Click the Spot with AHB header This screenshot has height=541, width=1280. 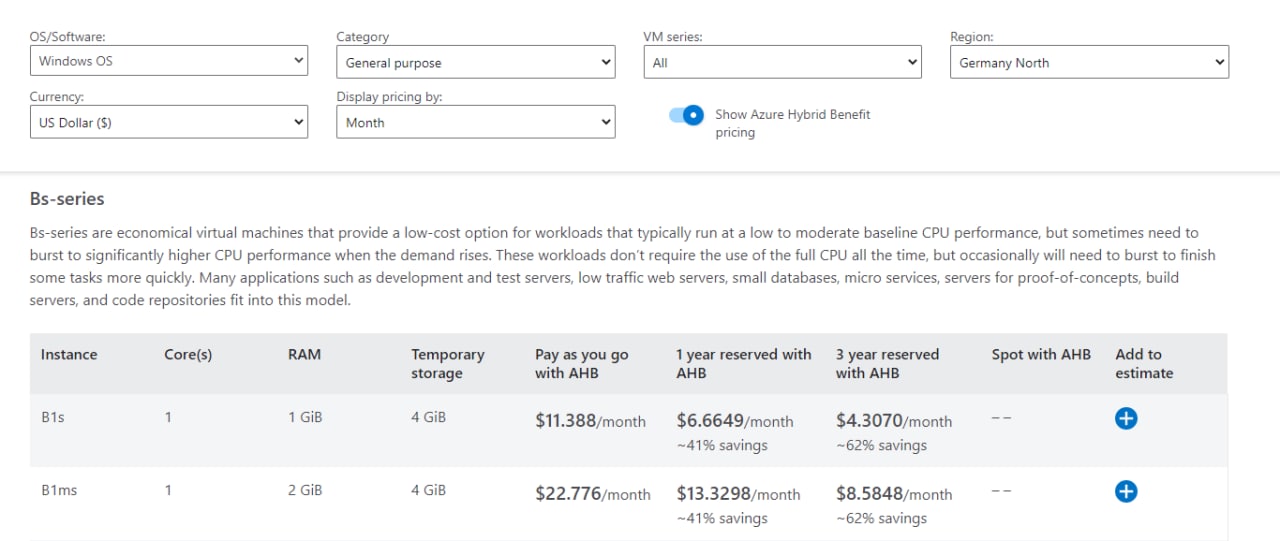[1041, 354]
